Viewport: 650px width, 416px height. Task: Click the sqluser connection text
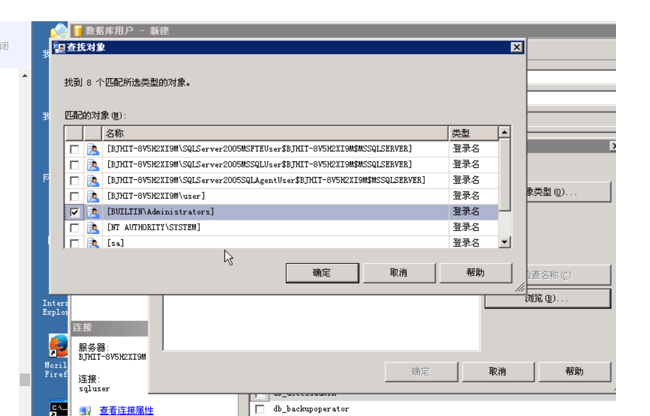[95, 389]
